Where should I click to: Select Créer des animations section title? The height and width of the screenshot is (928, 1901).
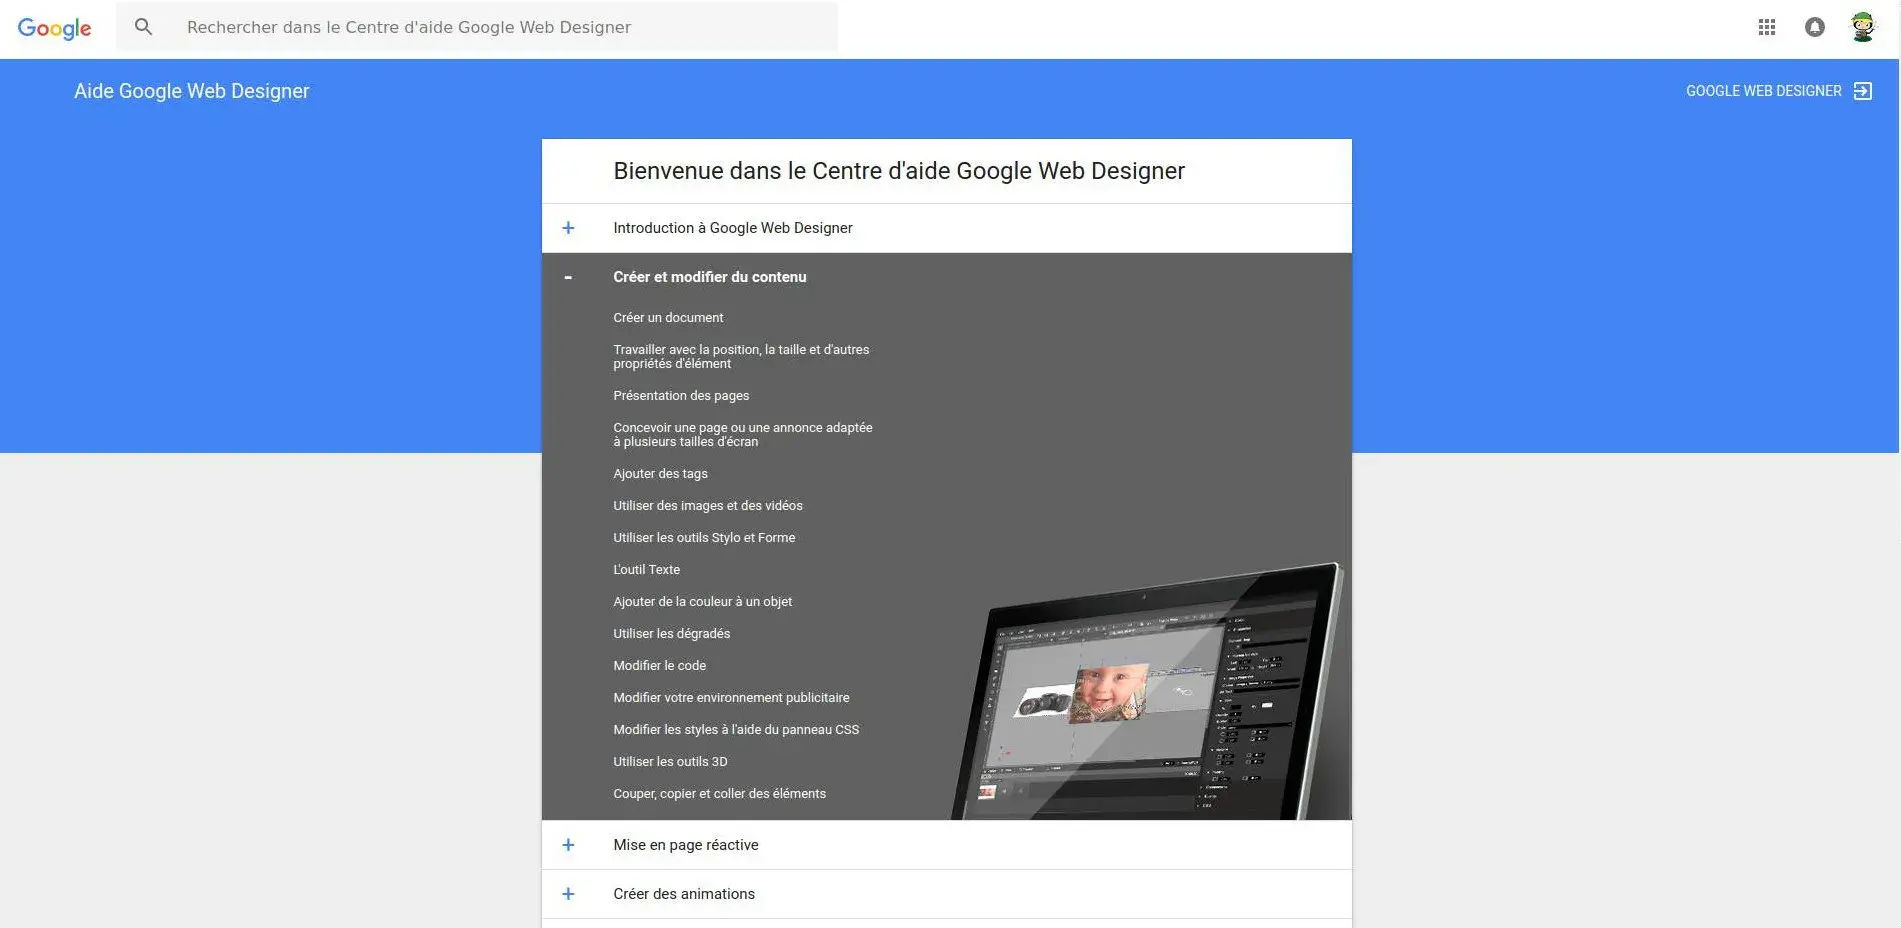[x=684, y=894]
